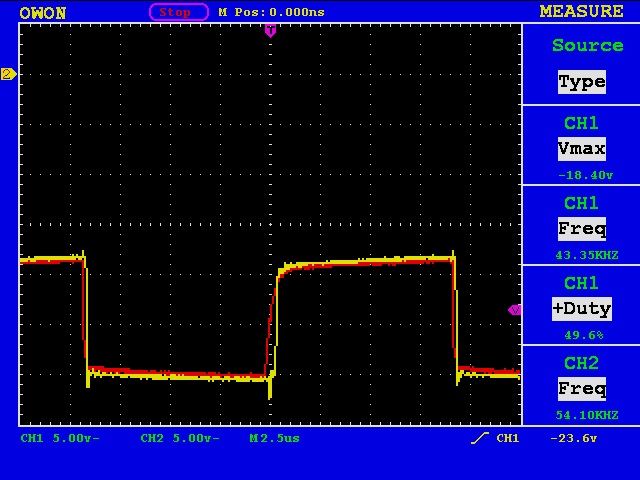This screenshot has height=480, width=640.
Task: Click the -23.6v trigger level readout
Action: (x=573, y=438)
